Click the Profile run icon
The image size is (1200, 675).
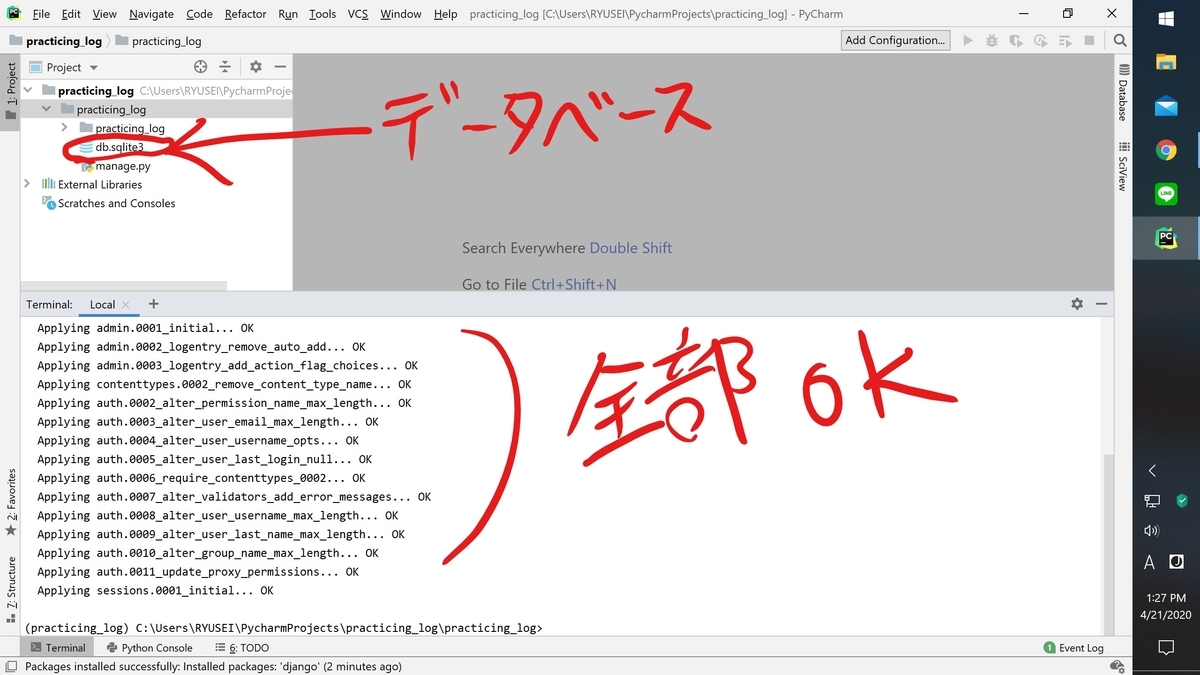[1040, 40]
